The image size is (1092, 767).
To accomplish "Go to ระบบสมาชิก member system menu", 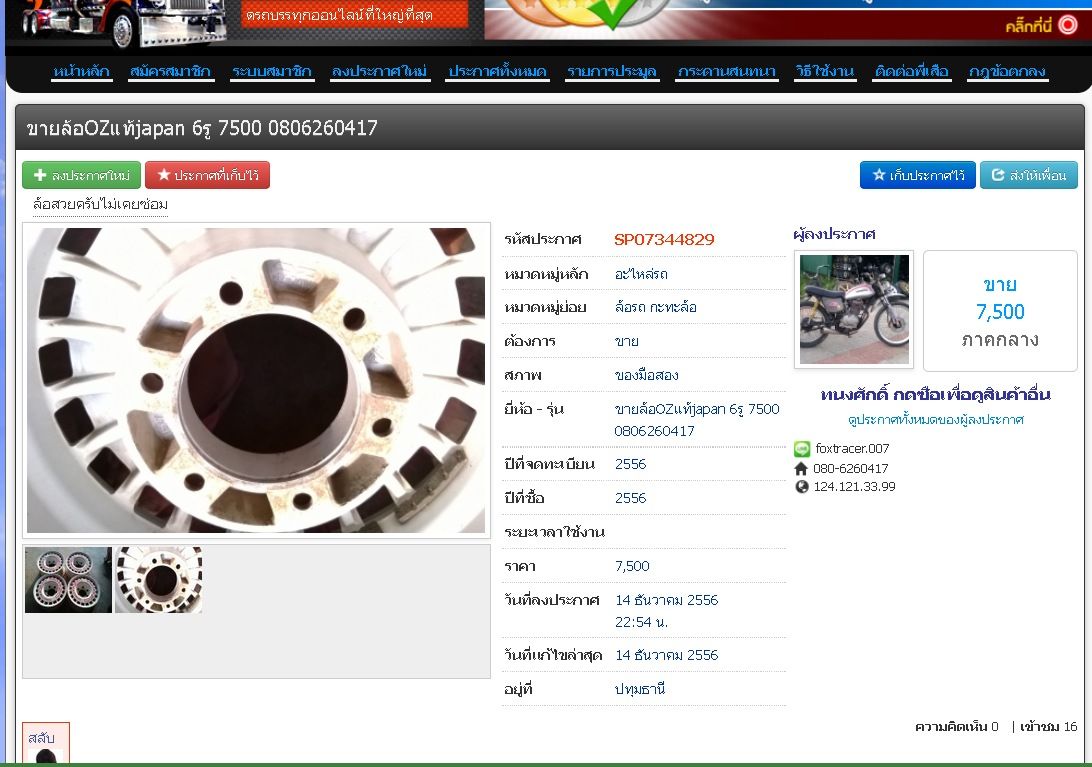I will coord(271,71).
